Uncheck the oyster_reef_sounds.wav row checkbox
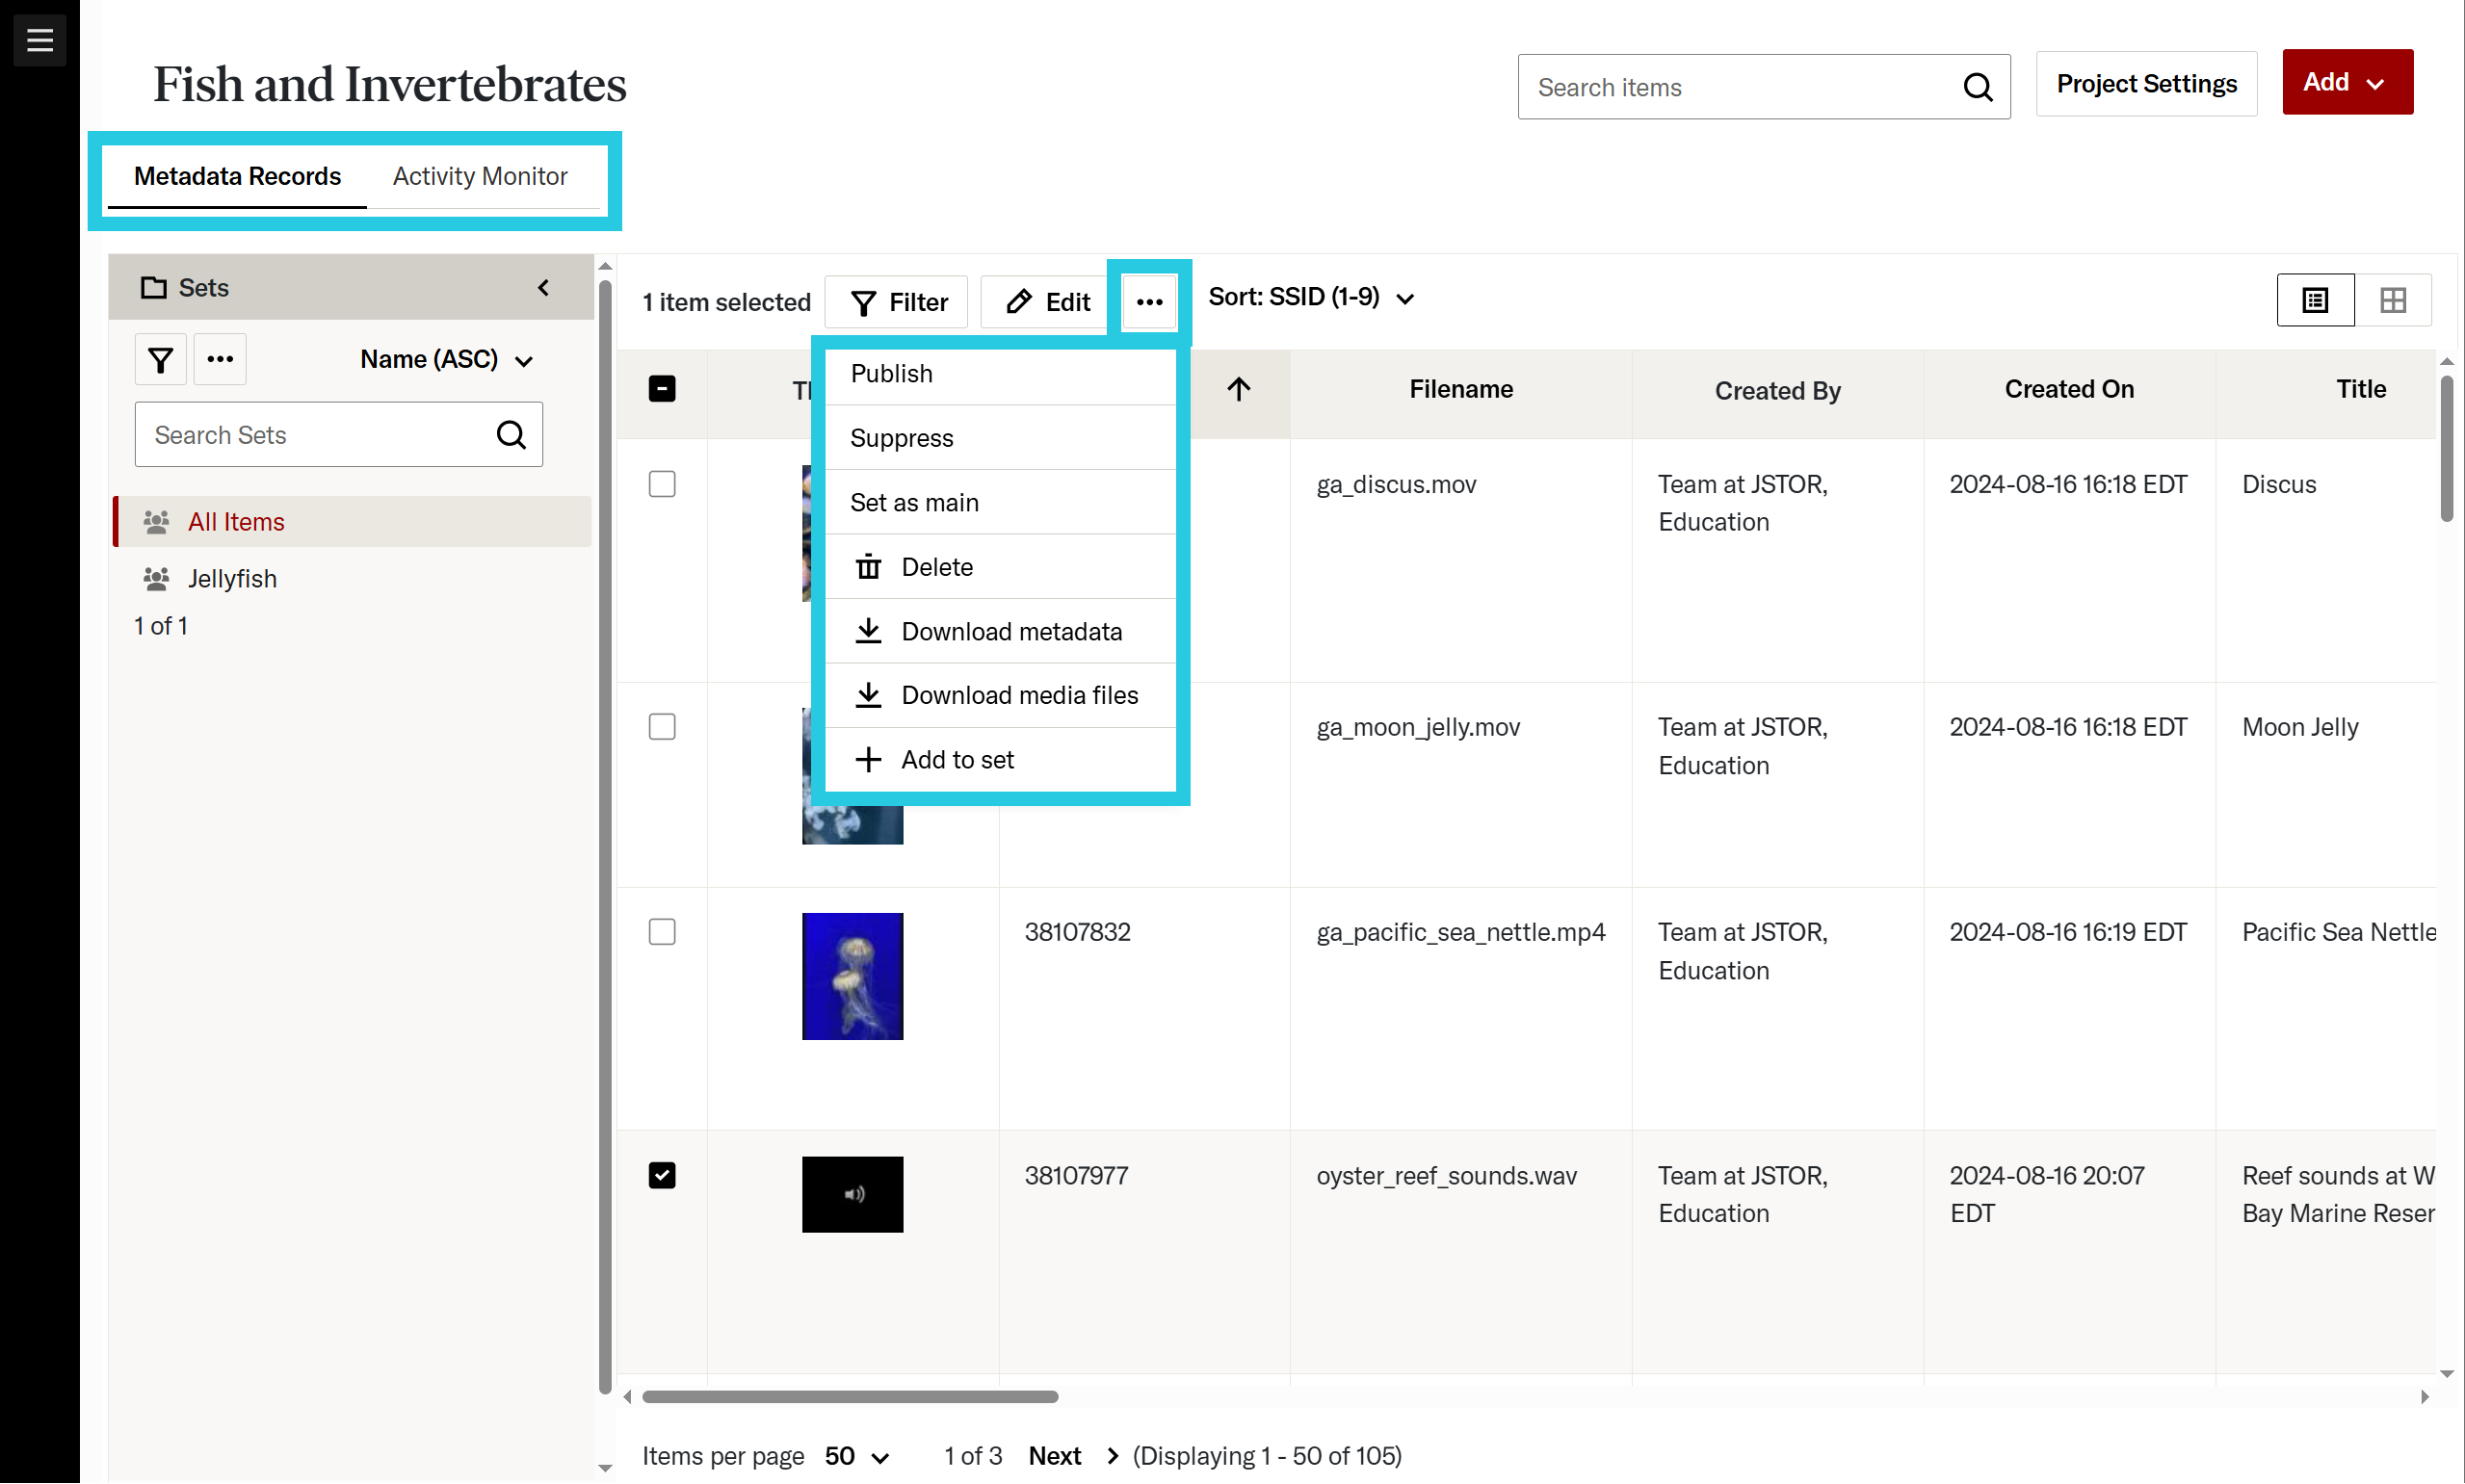Image resolution: width=2465 pixels, height=1484 pixels. [662, 1175]
